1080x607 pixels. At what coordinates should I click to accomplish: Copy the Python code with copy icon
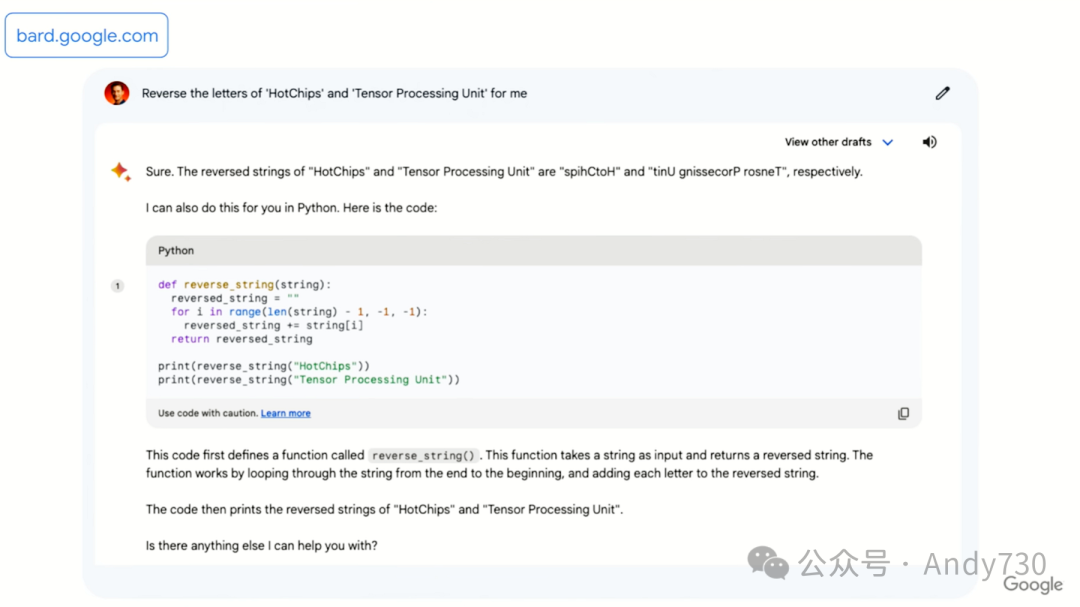903,413
